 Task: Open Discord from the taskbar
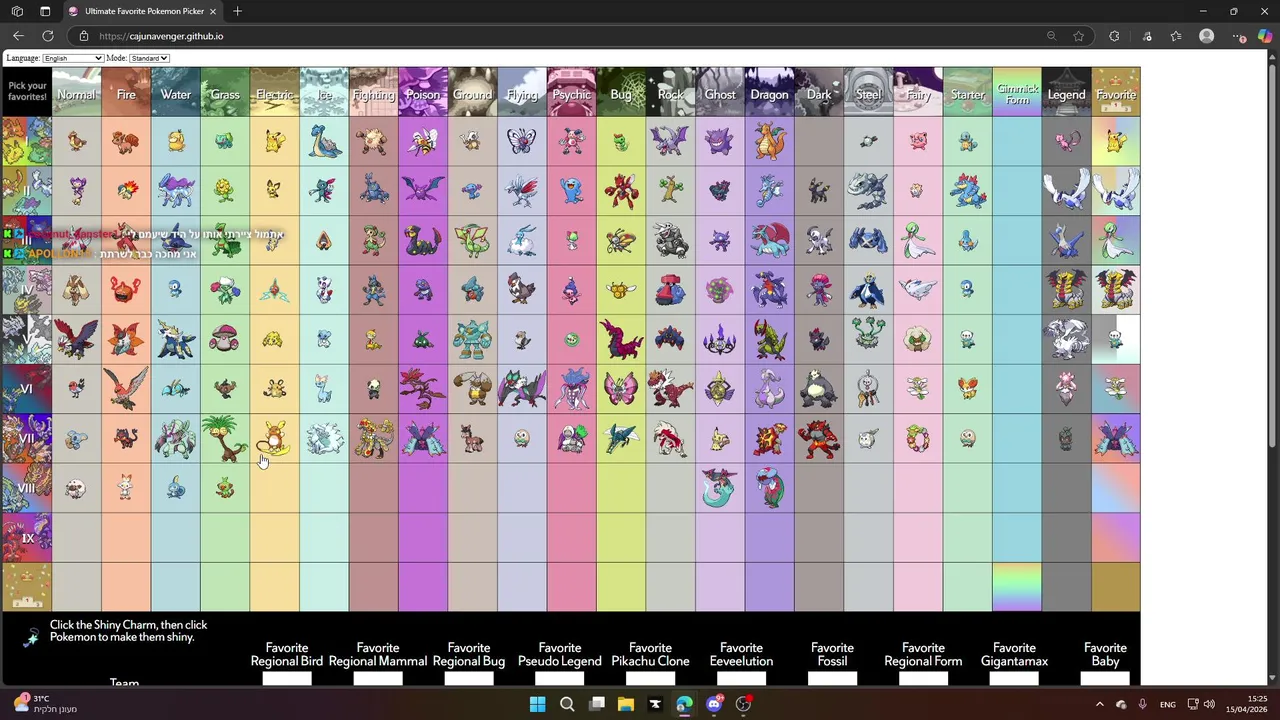714,704
